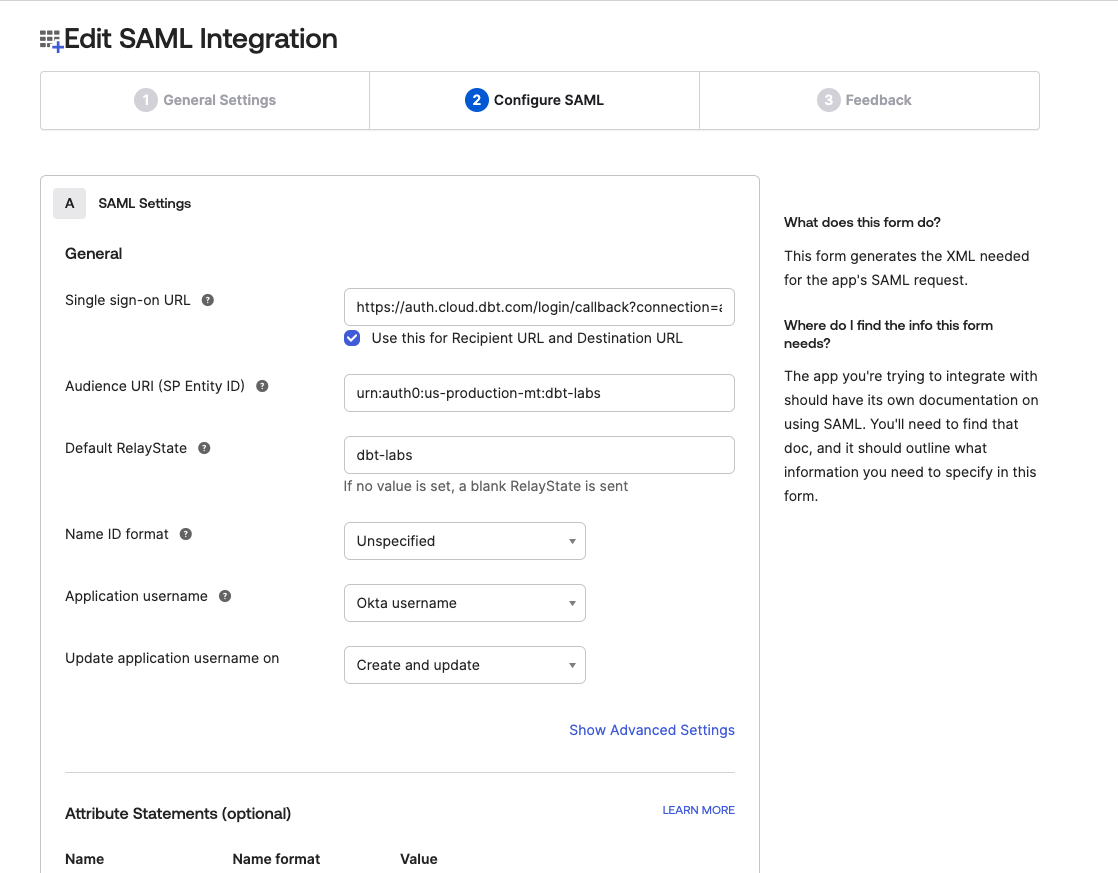The image size is (1118, 873).
Task: Select the Default RelayState input field
Action: point(539,454)
